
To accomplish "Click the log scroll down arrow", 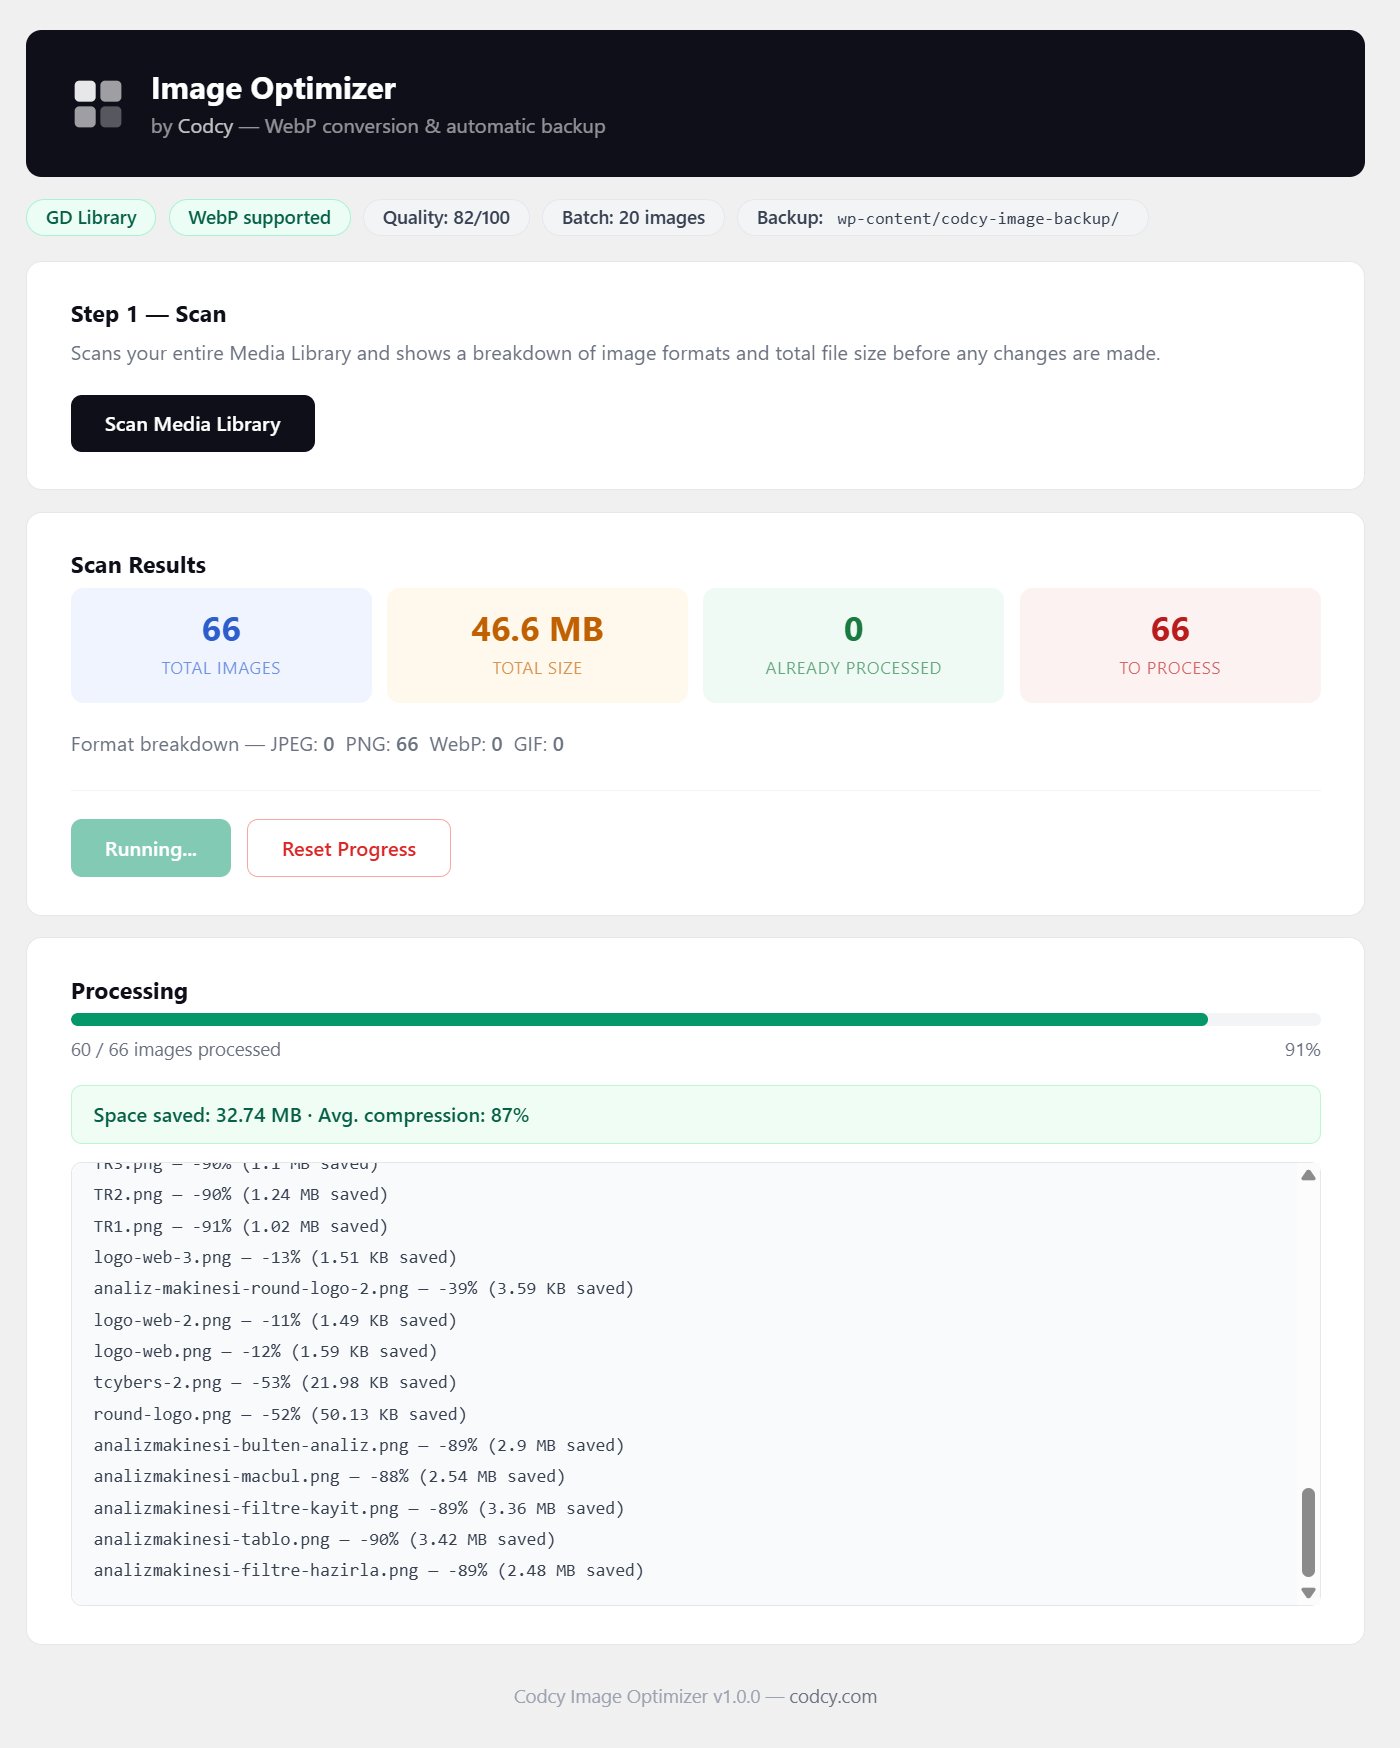I will coord(1307,1592).
